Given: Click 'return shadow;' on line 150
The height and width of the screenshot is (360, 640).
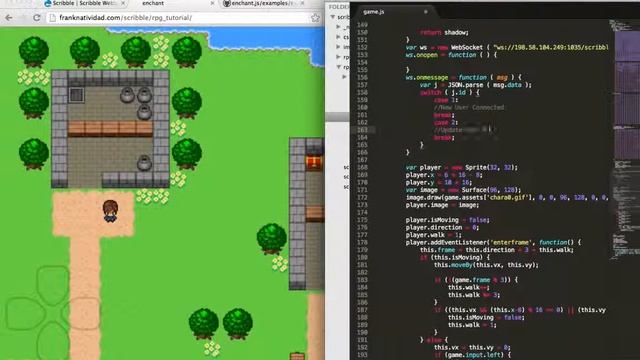Looking at the screenshot, I should tap(444, 32).
